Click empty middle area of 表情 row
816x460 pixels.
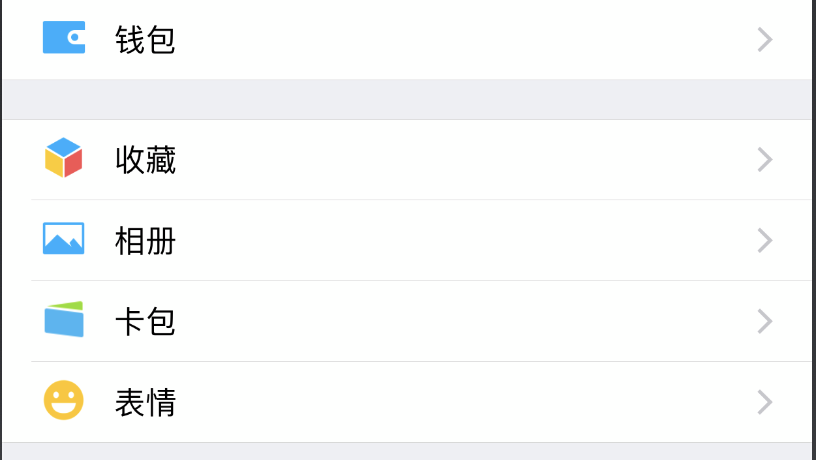[450, 403]
